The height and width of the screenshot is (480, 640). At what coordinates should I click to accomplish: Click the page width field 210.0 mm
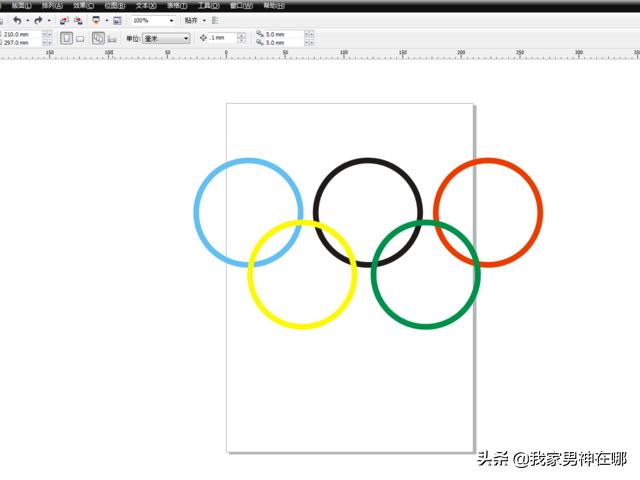pos(22,34)
